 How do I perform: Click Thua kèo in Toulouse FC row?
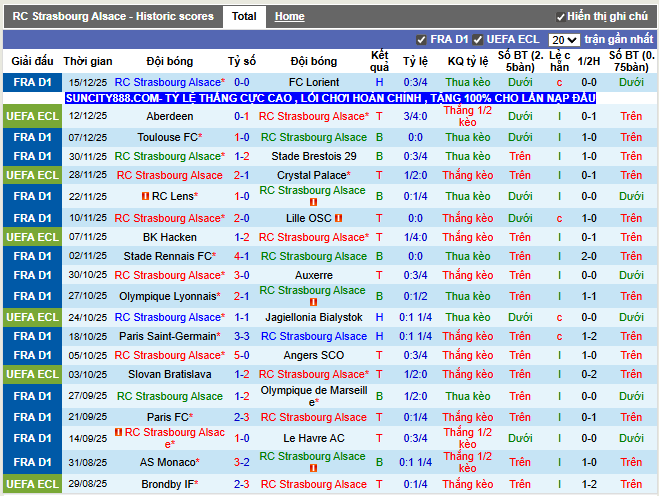point(468,137)
